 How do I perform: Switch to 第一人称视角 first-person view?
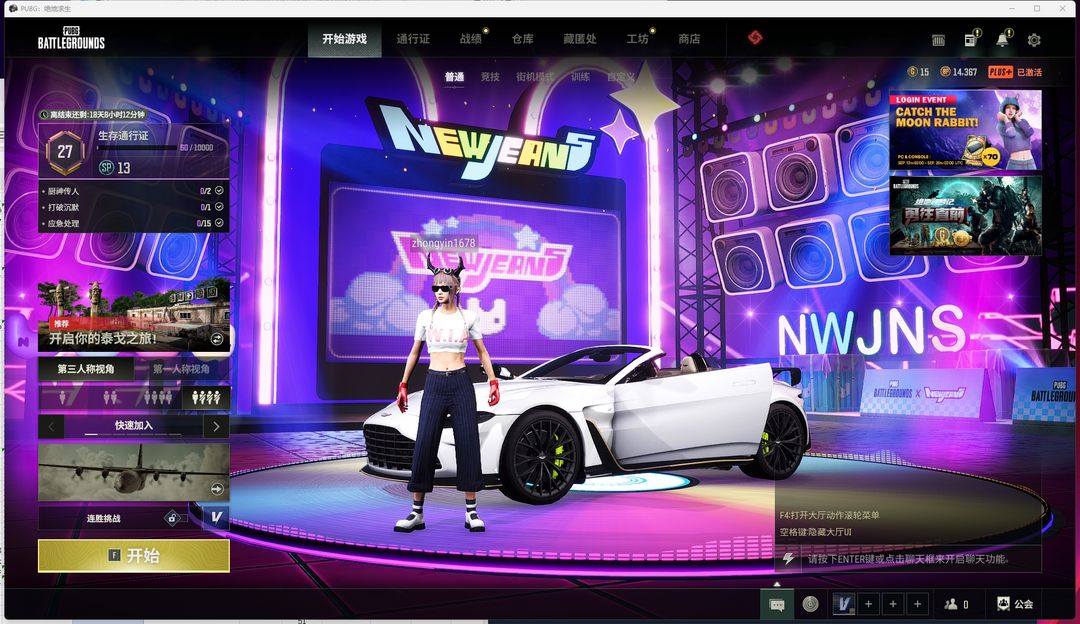(181, 369)
